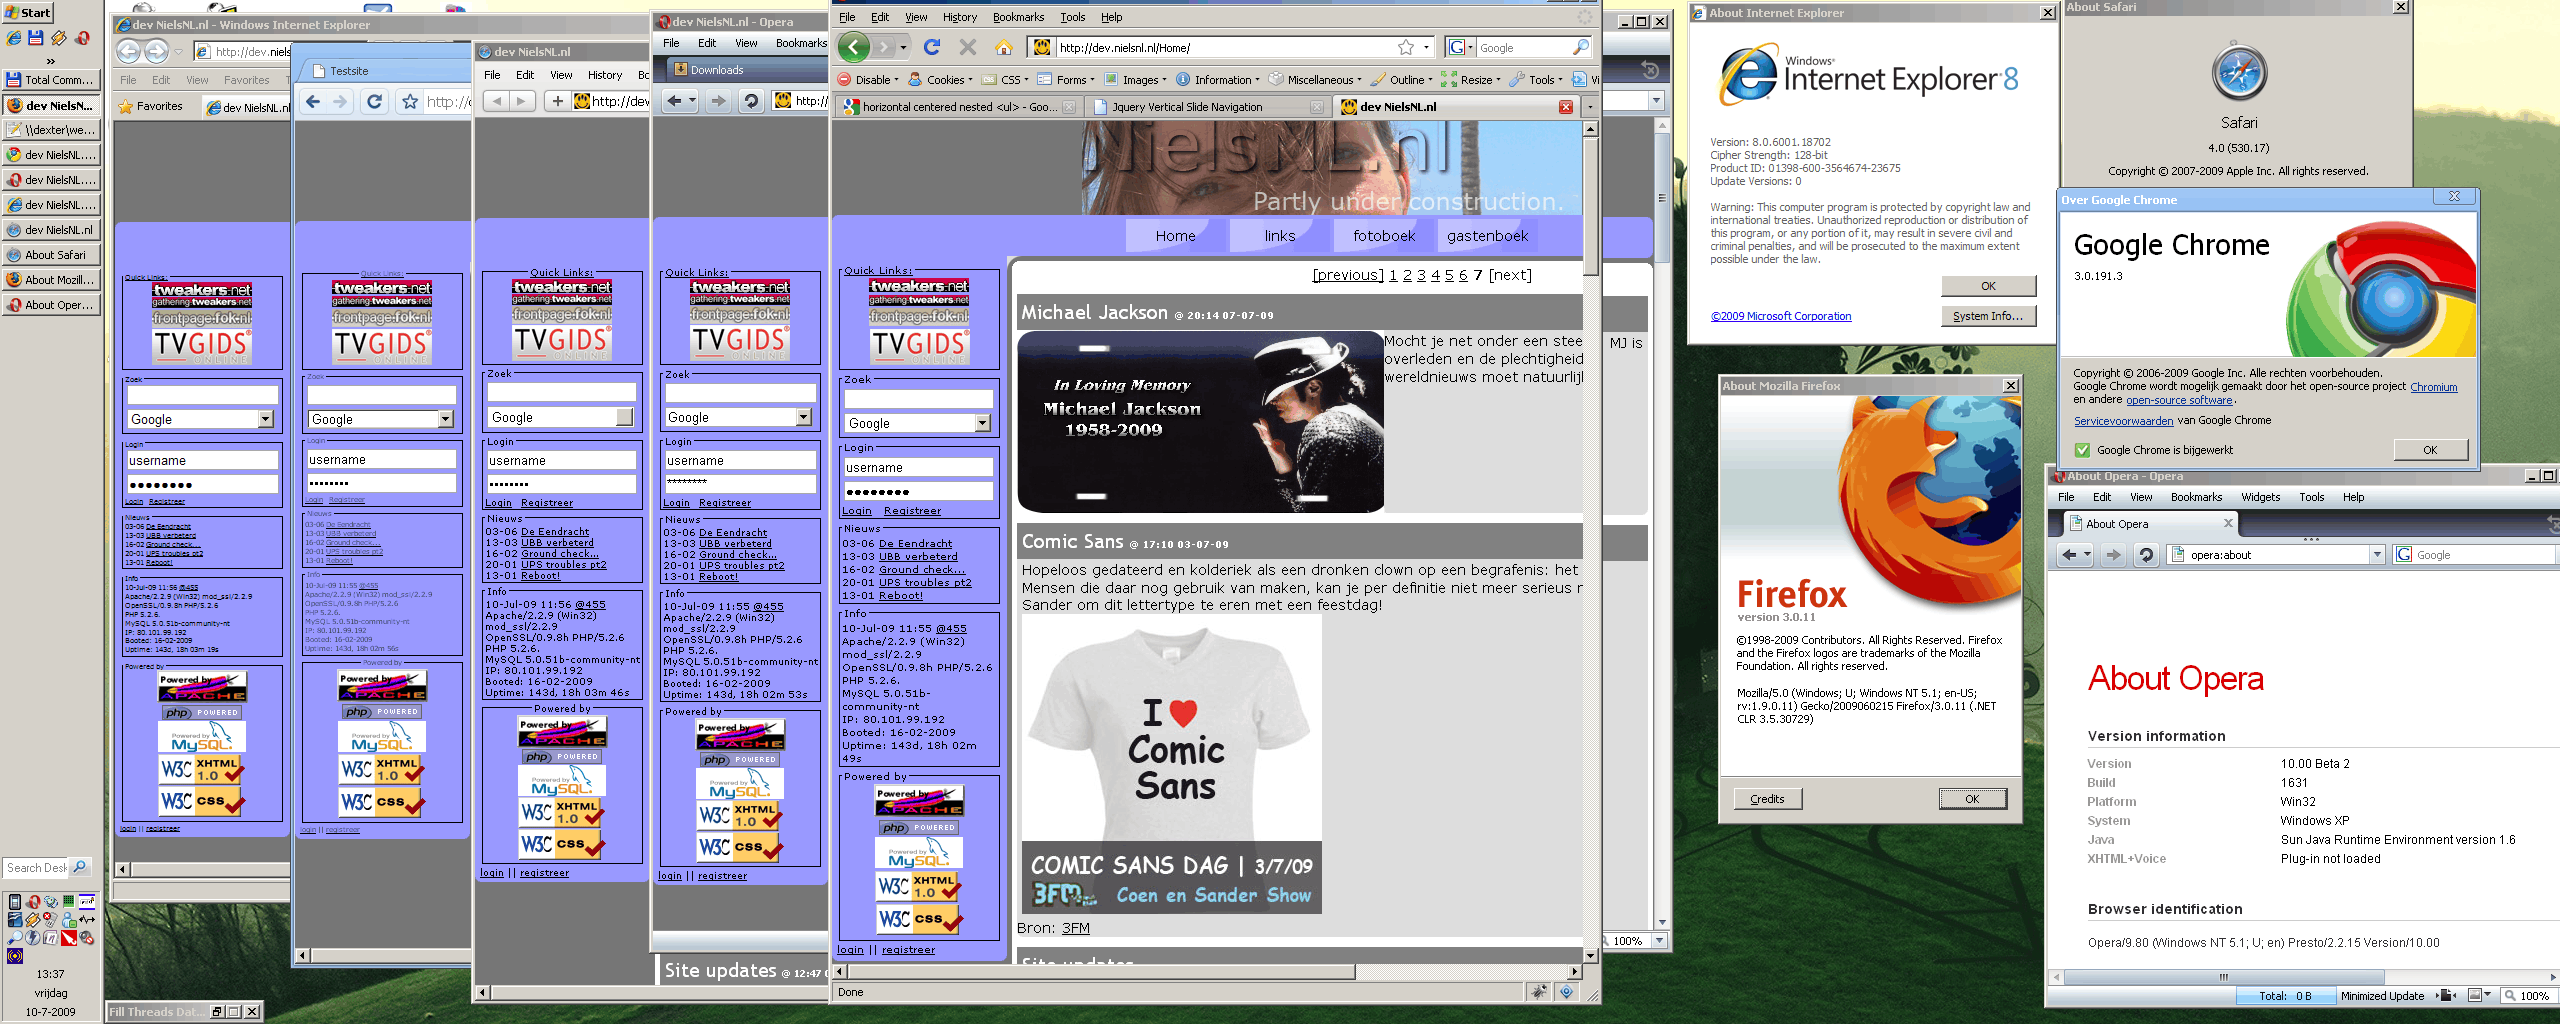Click Credits in About Mozilla Firefox
The width and height of the screenshot is (2560, 1024).
[1767, 799]
